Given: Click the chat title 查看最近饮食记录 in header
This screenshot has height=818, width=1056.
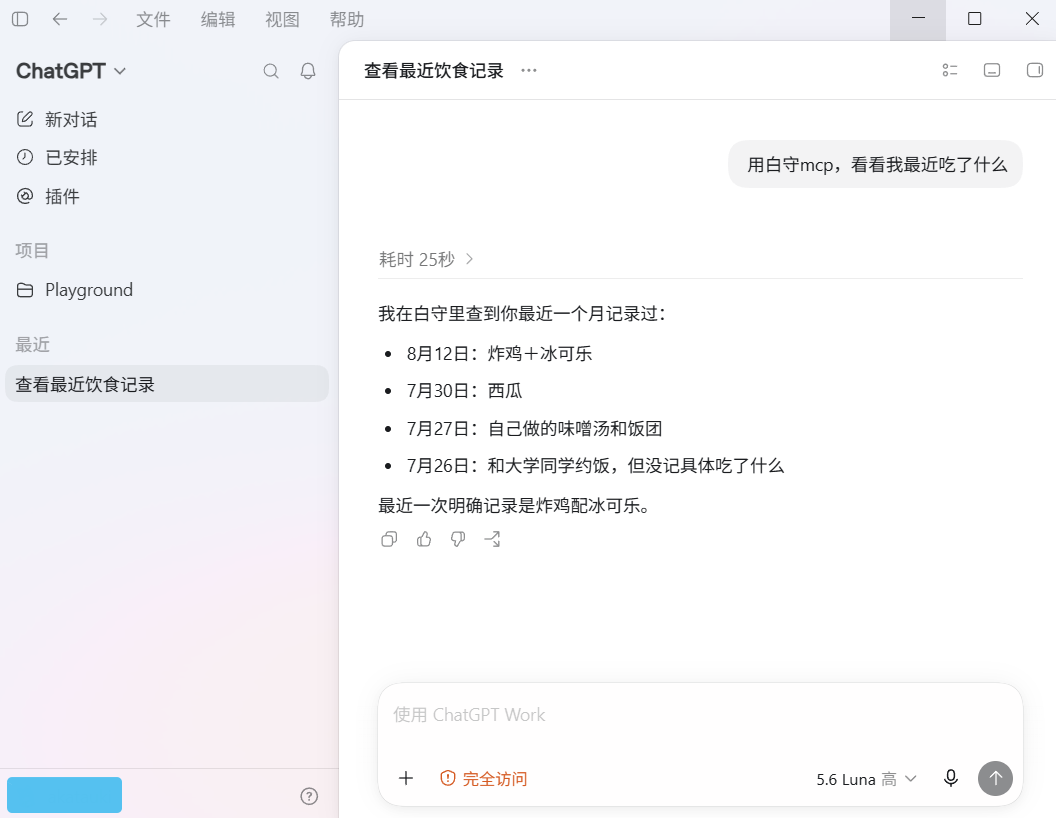Looking at the screenshot, I should pyautogui.click(x=434, y=71).
